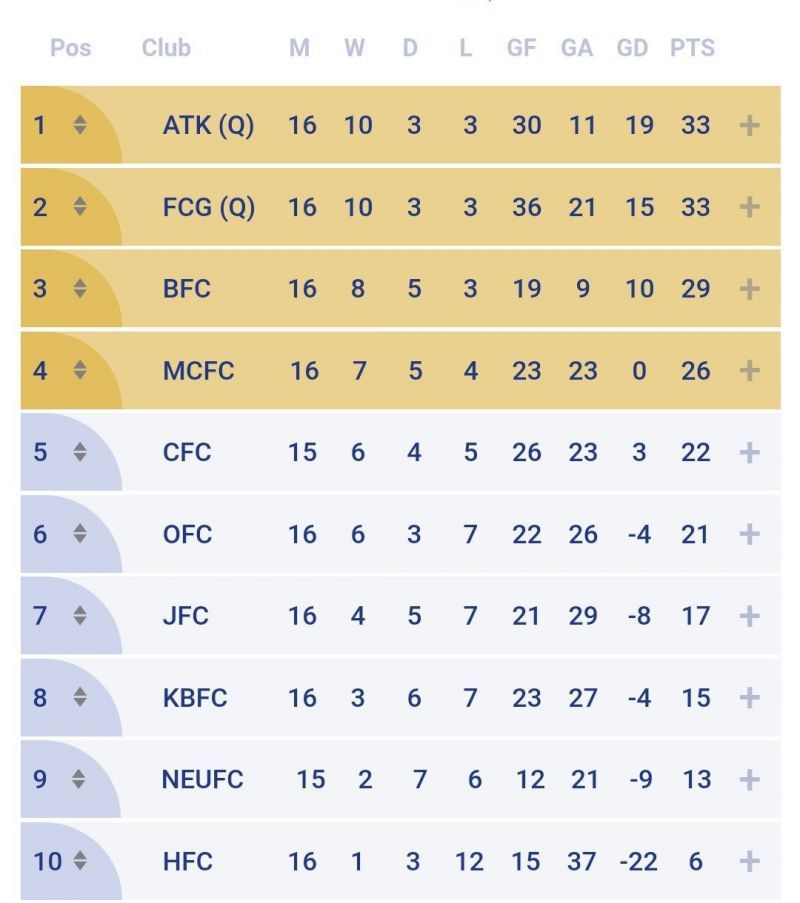
Task: Expand the ATK (Q) row plus icon
Action: click(x=750, y=126)
